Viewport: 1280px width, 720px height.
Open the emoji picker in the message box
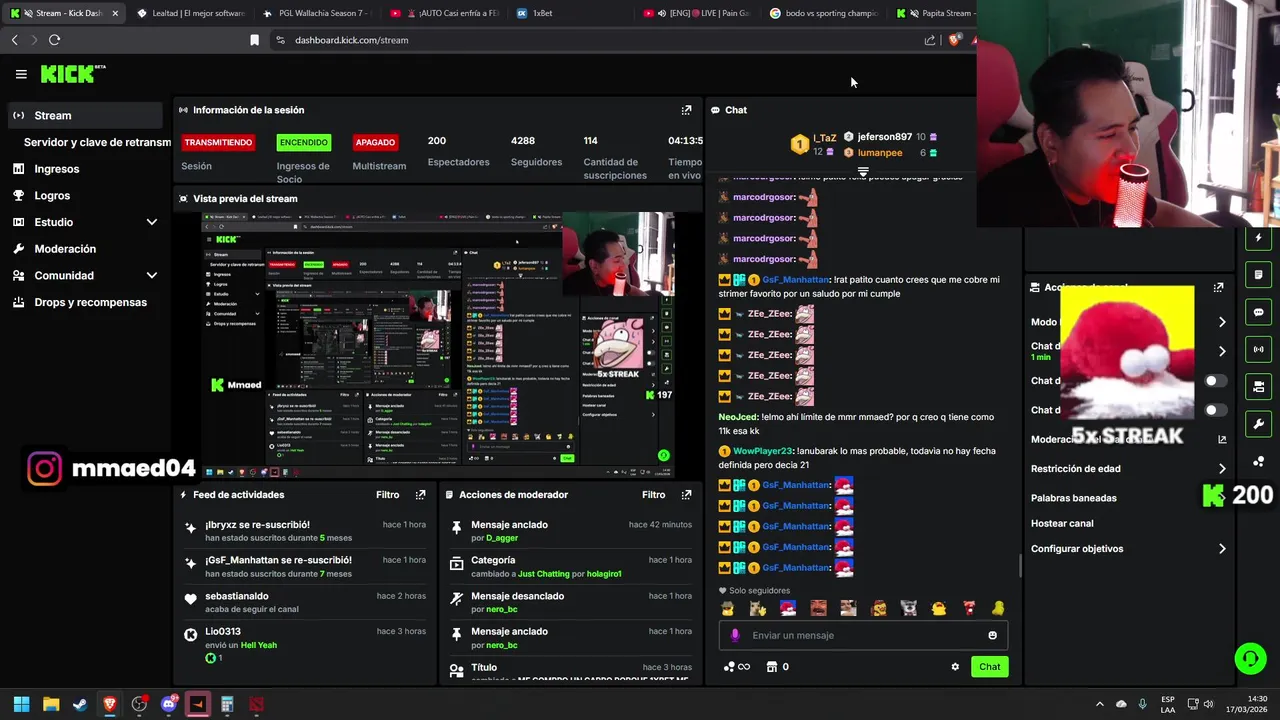coord(992,635)
